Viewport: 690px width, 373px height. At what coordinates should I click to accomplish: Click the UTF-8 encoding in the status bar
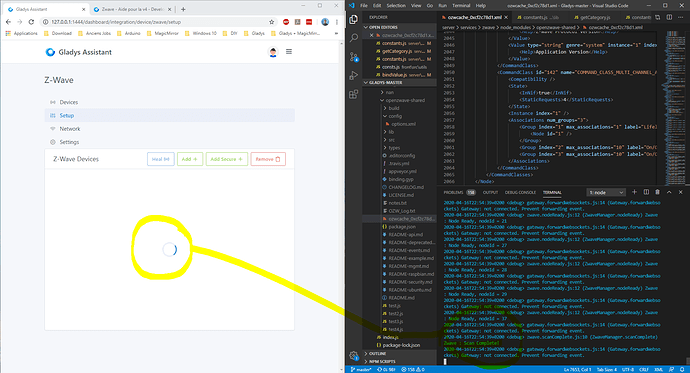pyautogui.click(x=628, y=369)
